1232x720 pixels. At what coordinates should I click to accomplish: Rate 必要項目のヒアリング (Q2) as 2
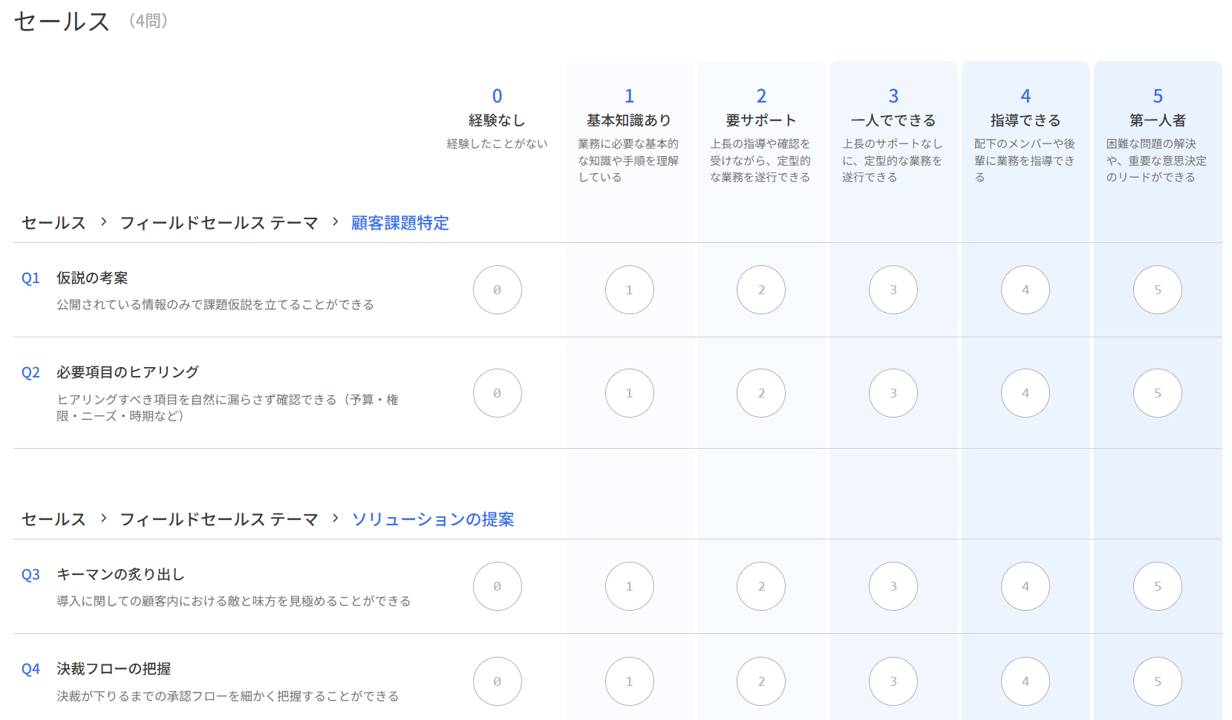tap(761, 392)
